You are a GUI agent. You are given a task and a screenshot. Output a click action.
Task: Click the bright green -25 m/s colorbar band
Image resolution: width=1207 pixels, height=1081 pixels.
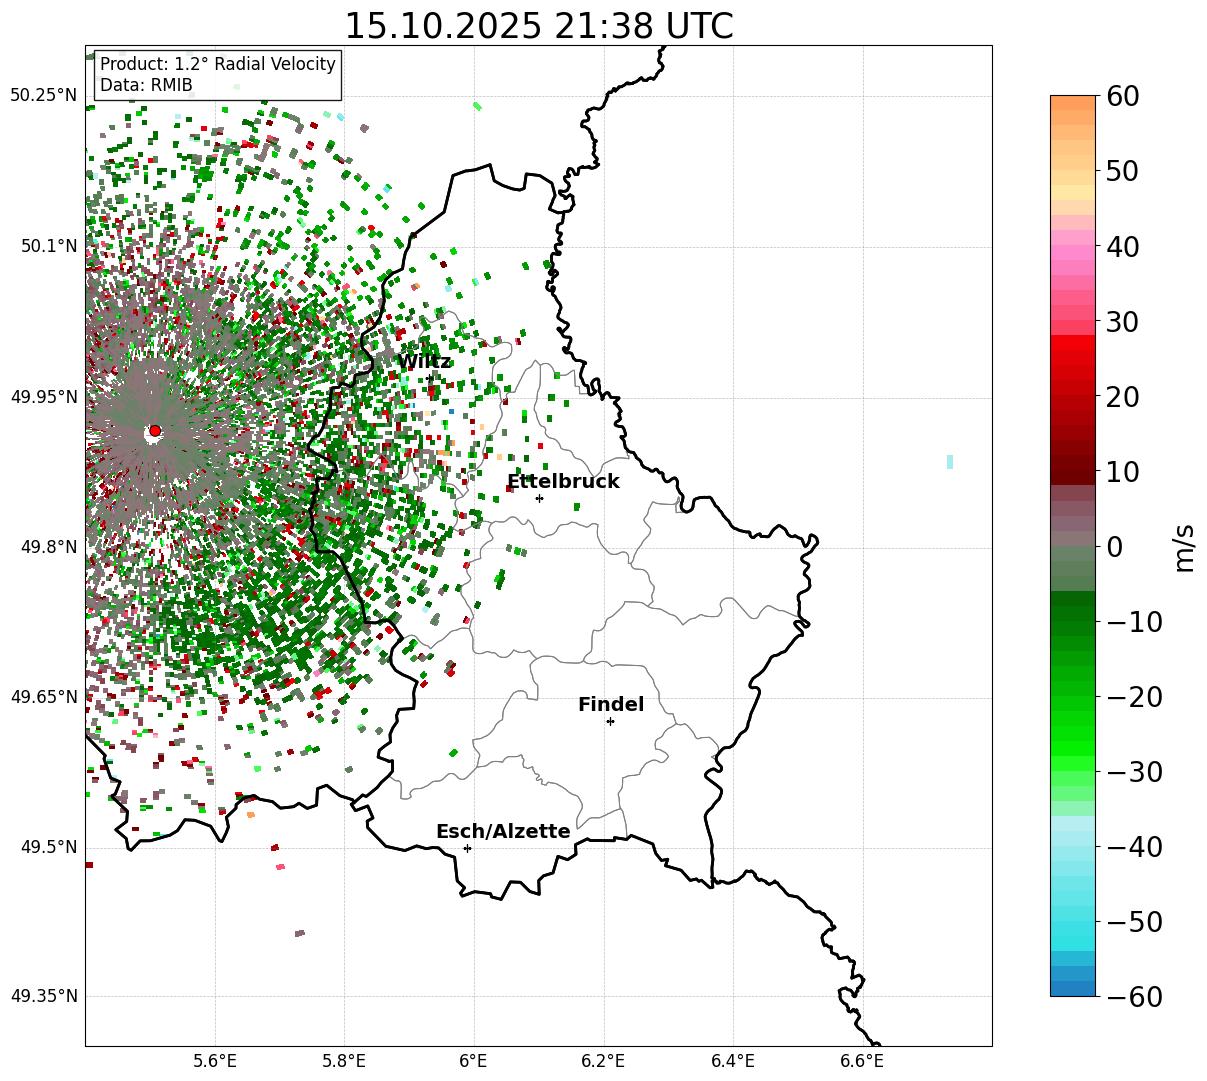(x=1073, y=733)
